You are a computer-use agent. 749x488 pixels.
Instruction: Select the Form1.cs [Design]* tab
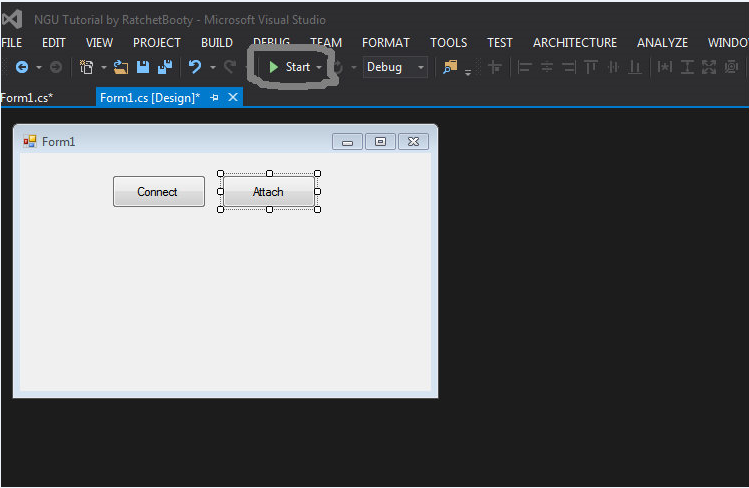[x=150, y=98]
